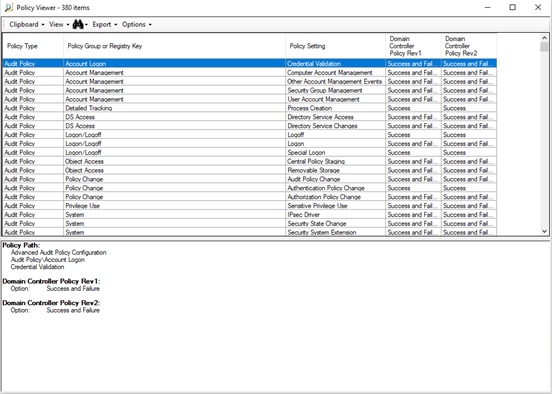Select the Sensitive Privilege Use cell
This screenshot has width=552, height=394.
click(335, 206)
